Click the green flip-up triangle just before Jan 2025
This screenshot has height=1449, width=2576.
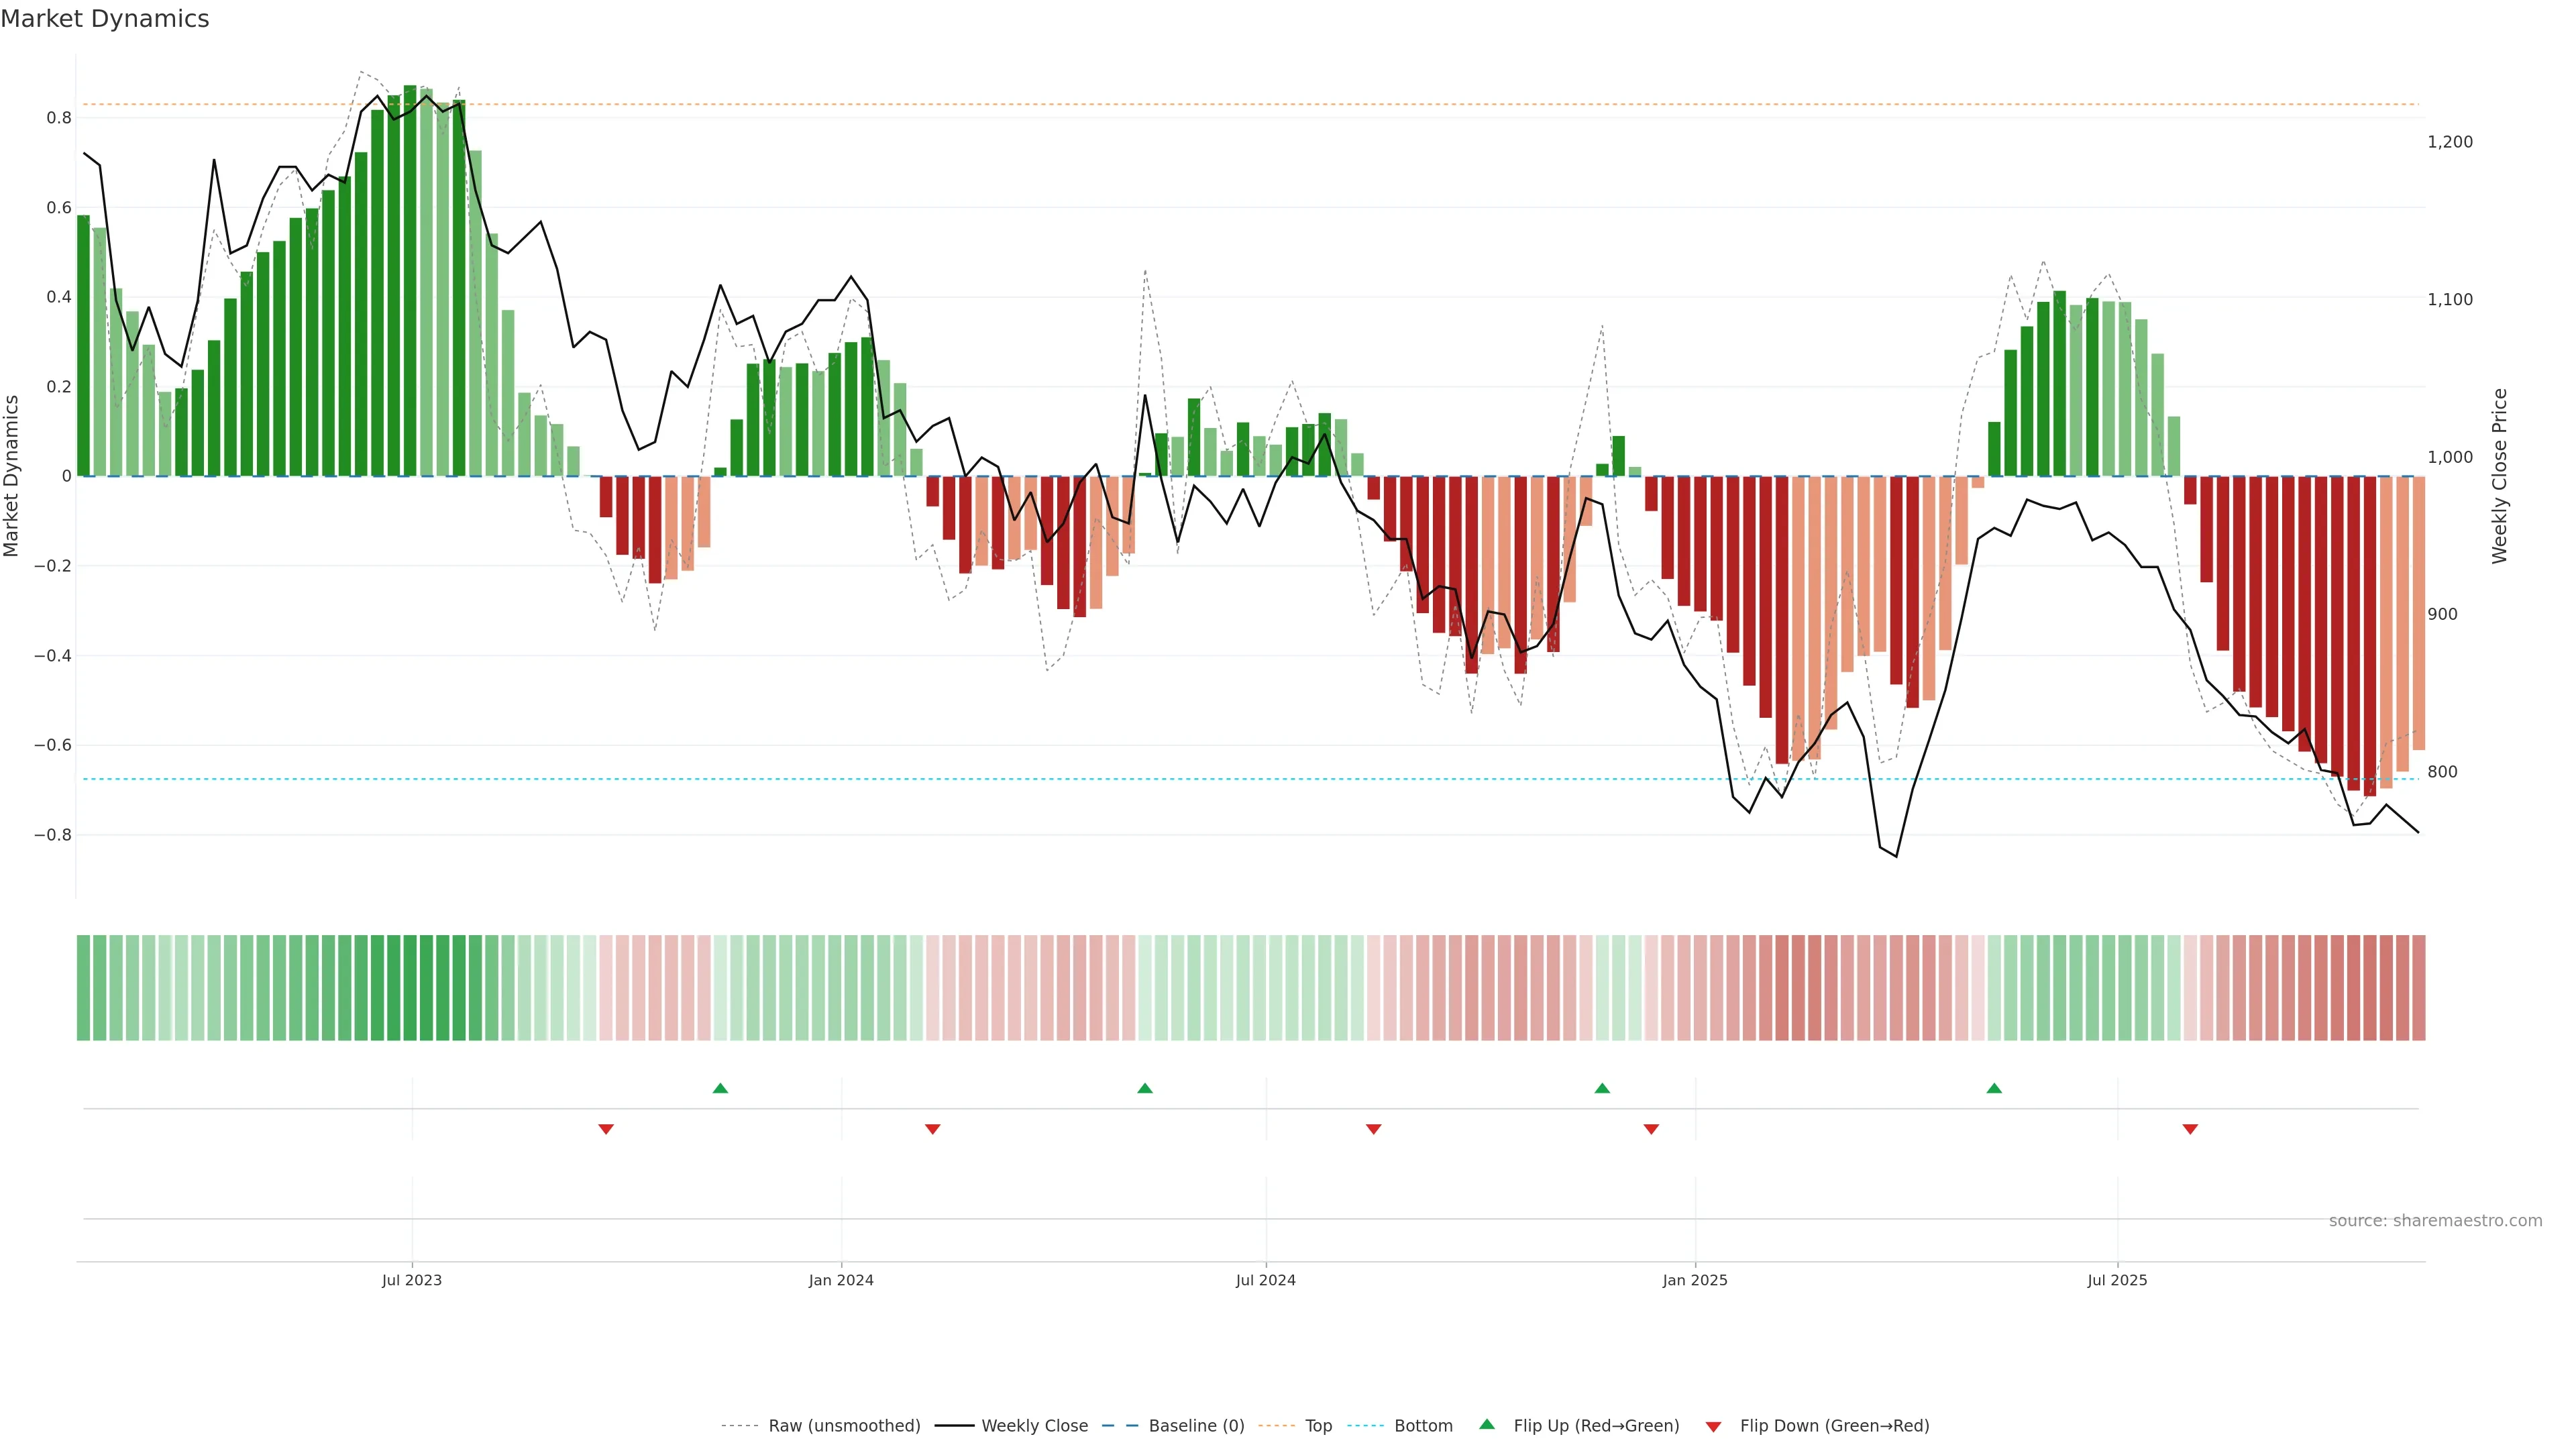click(x=1602, y=1088)
